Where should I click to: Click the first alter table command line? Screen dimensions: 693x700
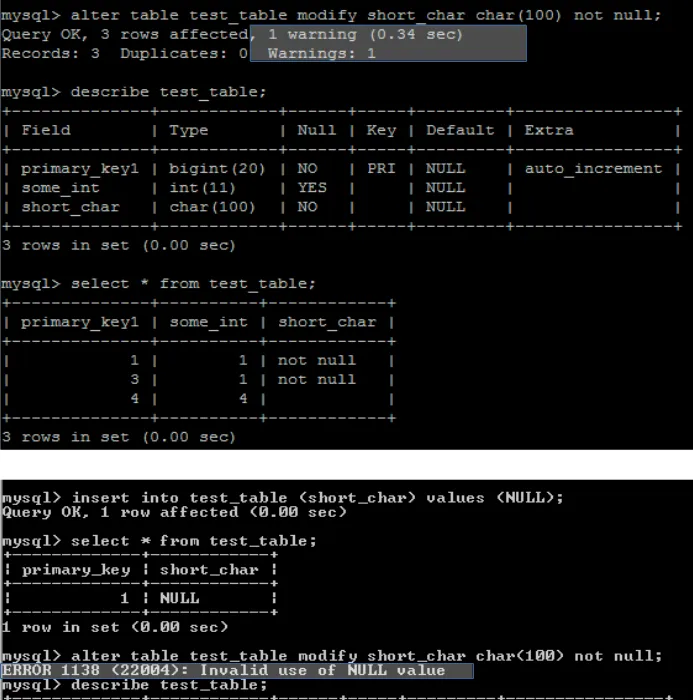pyautogui.click(x=331, y=16)
